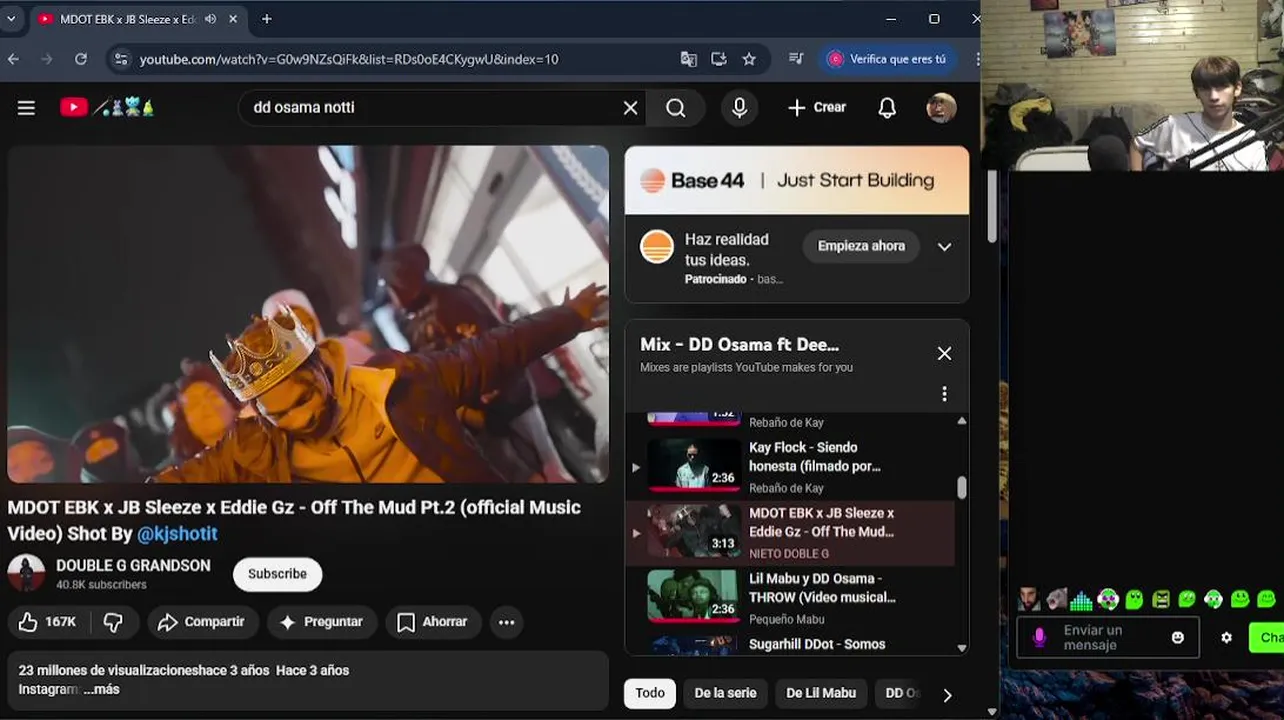Click the install/cast icon beside the star
1284x720 pixels.
[719, 59]
